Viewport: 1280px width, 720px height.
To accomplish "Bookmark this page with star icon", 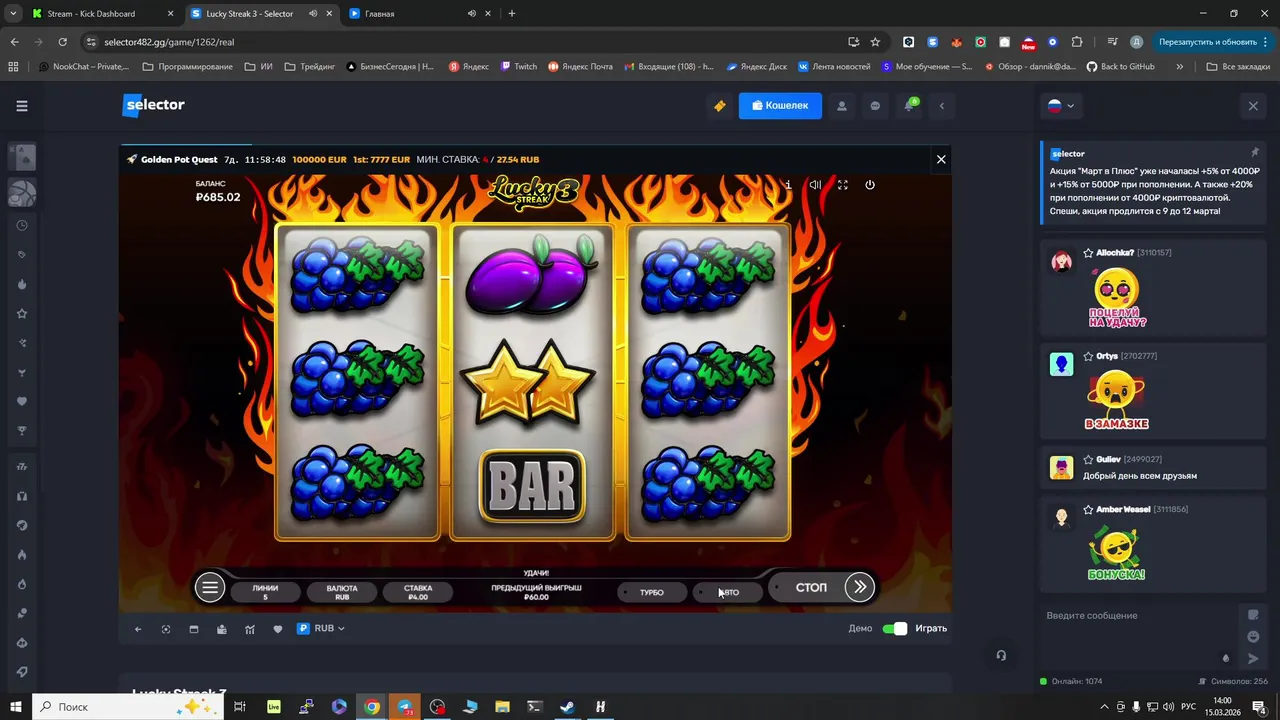I will [875, 42].
